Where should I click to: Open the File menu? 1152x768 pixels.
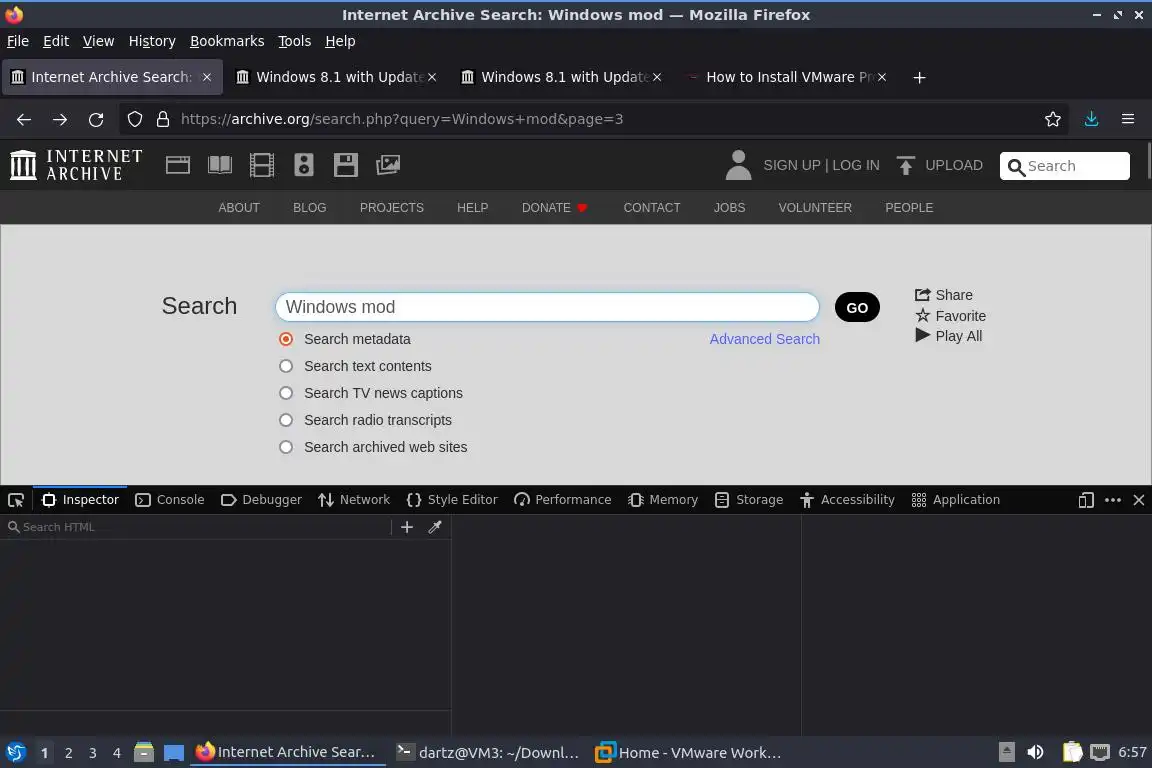click(x=18, y=41)
